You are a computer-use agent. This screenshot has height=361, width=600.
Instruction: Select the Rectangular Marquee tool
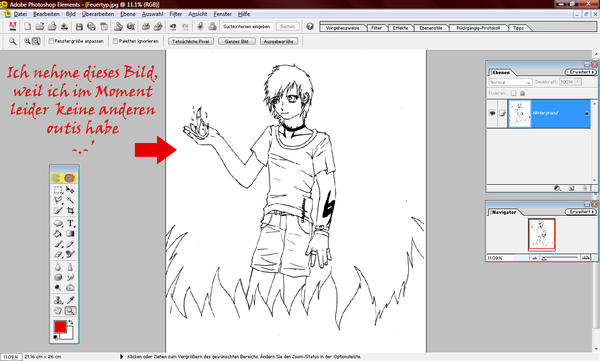58,190
